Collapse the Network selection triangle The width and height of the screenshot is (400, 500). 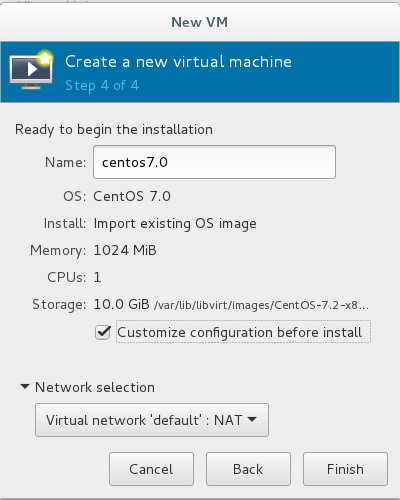[x=25, y=387]
